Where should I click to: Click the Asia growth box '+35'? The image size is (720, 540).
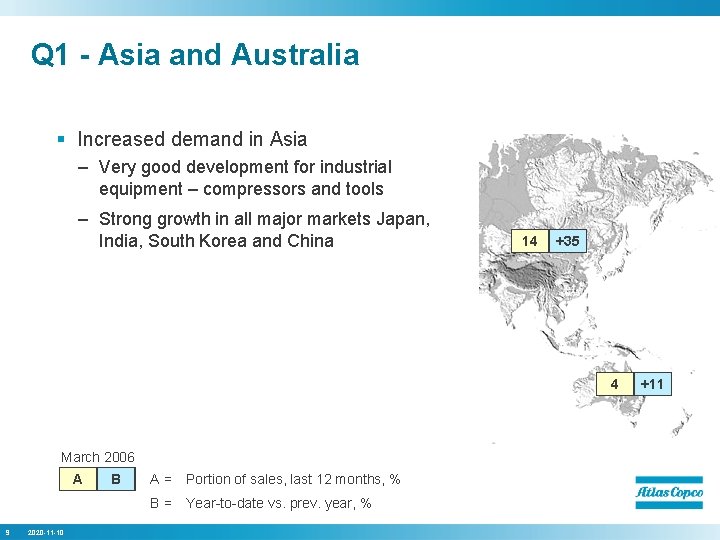(x=568, y=241)
